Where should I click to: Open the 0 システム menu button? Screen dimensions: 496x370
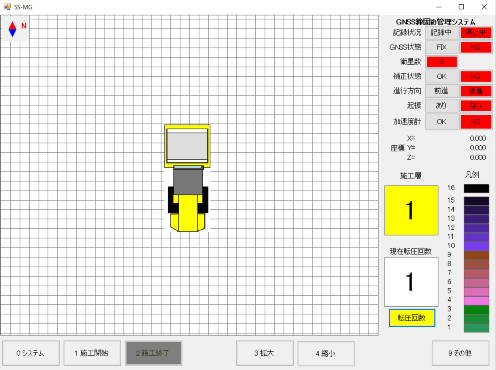click(31, 353)
